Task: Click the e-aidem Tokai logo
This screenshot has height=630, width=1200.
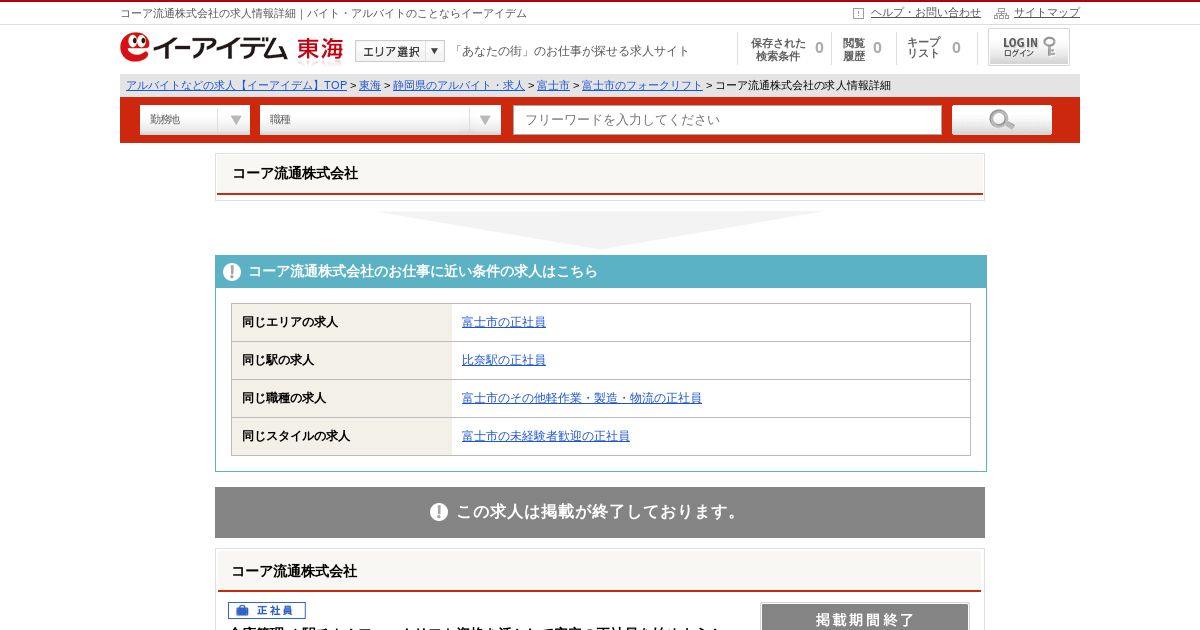Action: pyautogui.click(x=232, y=48)
